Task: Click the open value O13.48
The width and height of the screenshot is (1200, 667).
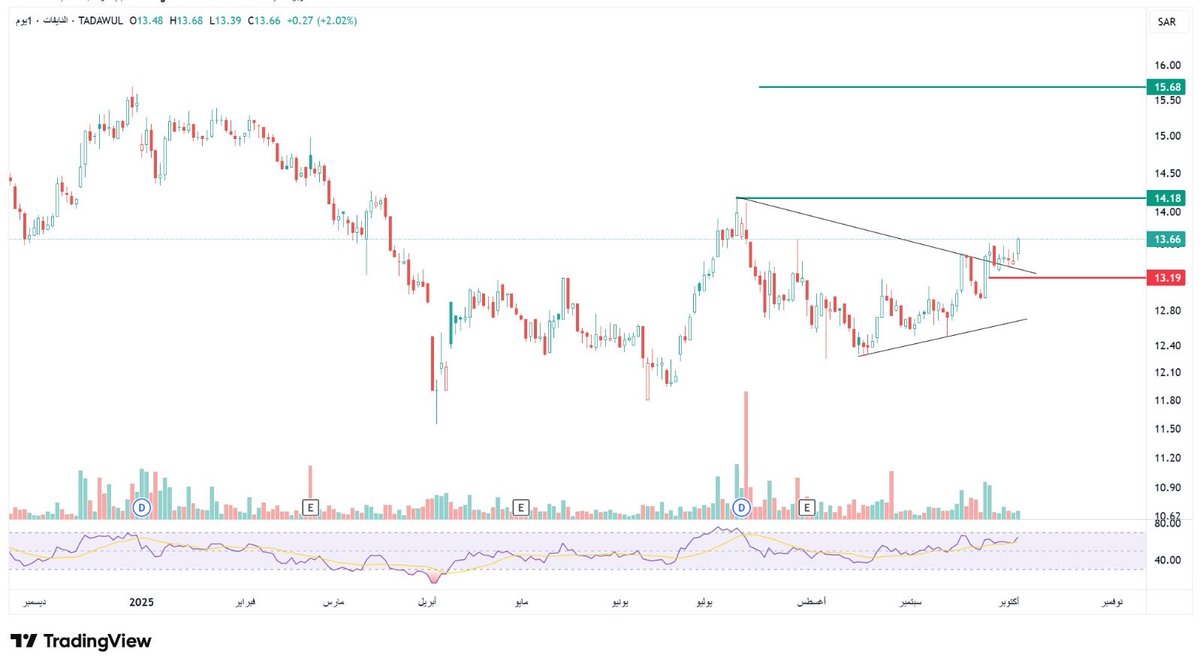Action: click(x=146, y=21)
